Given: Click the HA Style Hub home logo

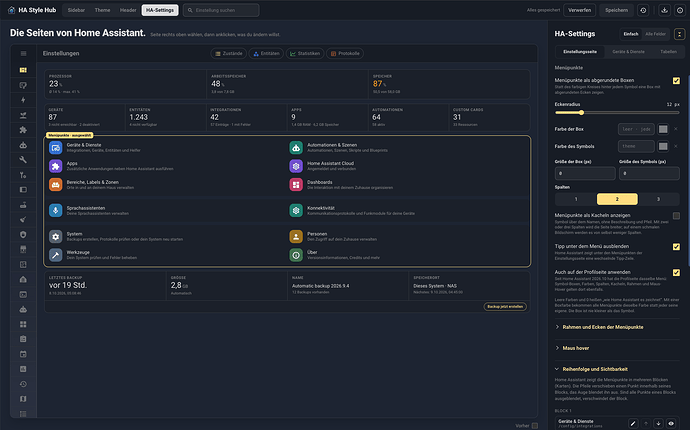Looking at the screenshot, I should click(x=11, y=10).
